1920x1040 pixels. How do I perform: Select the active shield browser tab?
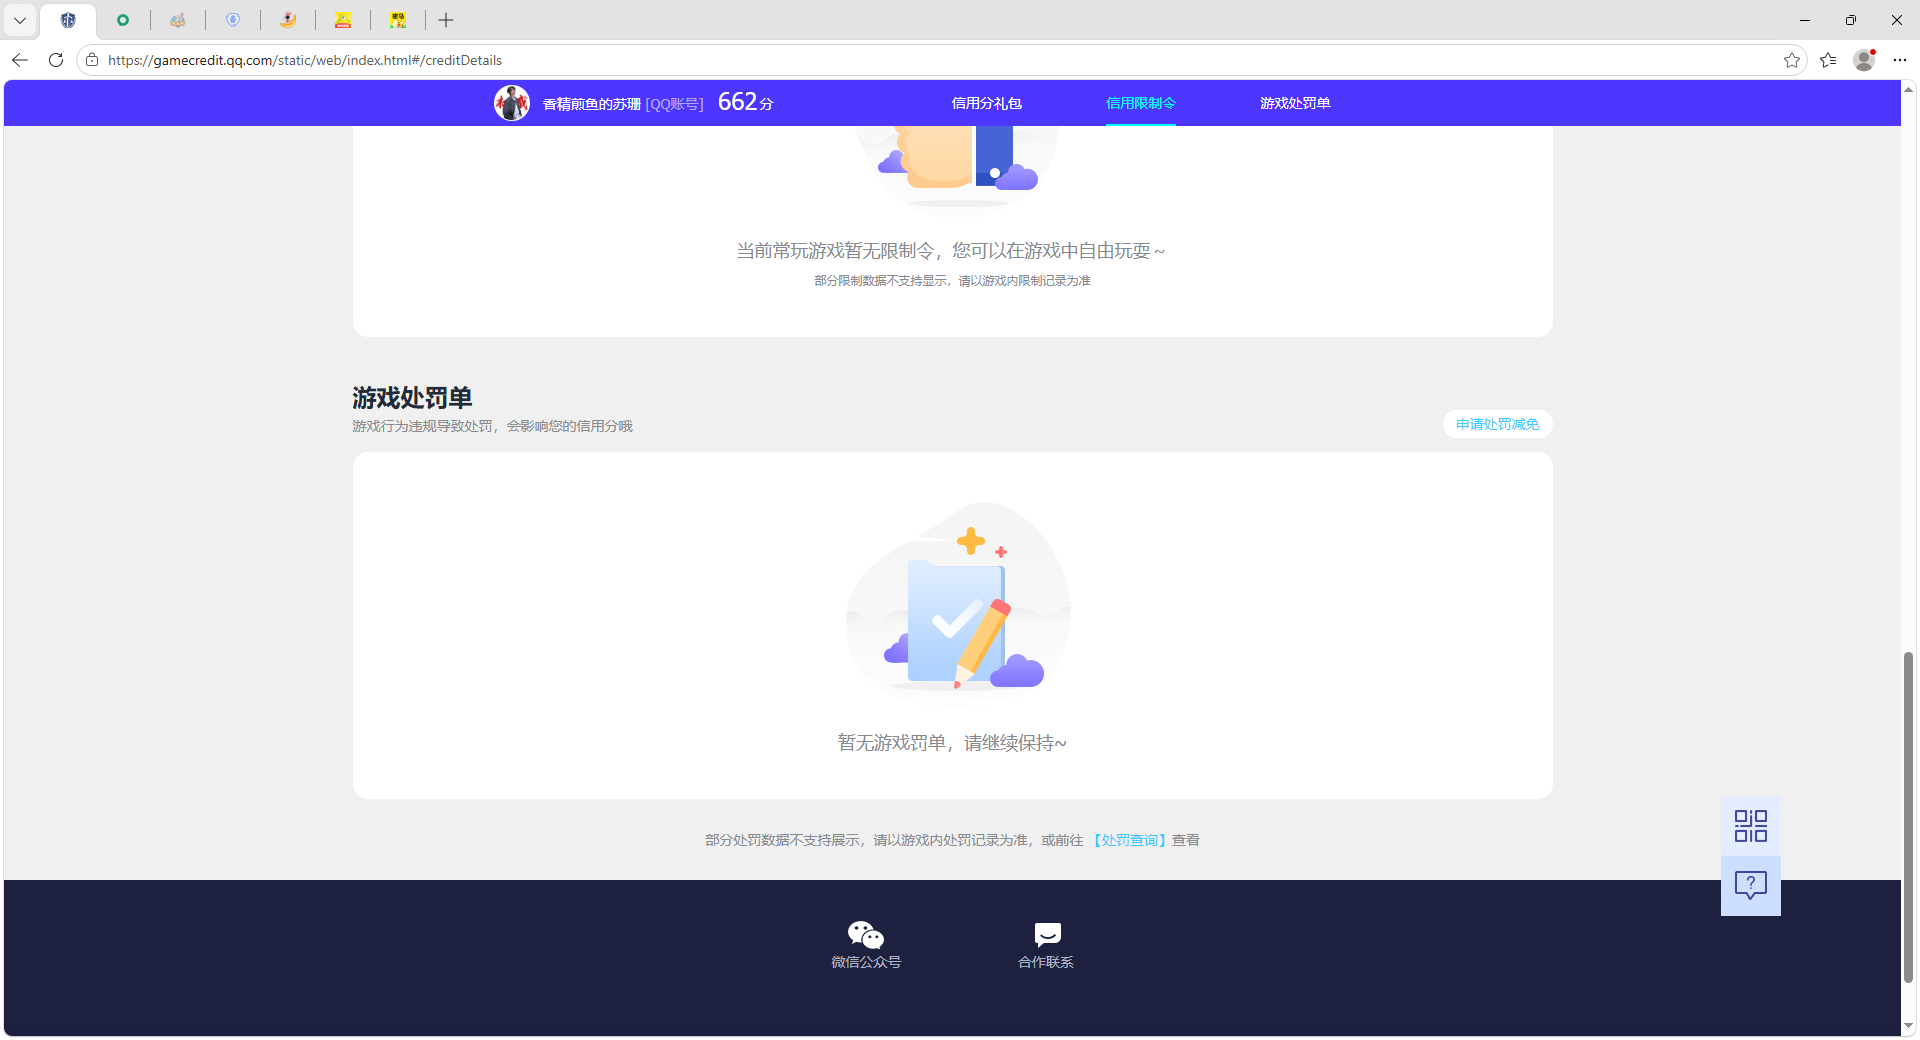point(68,20)
